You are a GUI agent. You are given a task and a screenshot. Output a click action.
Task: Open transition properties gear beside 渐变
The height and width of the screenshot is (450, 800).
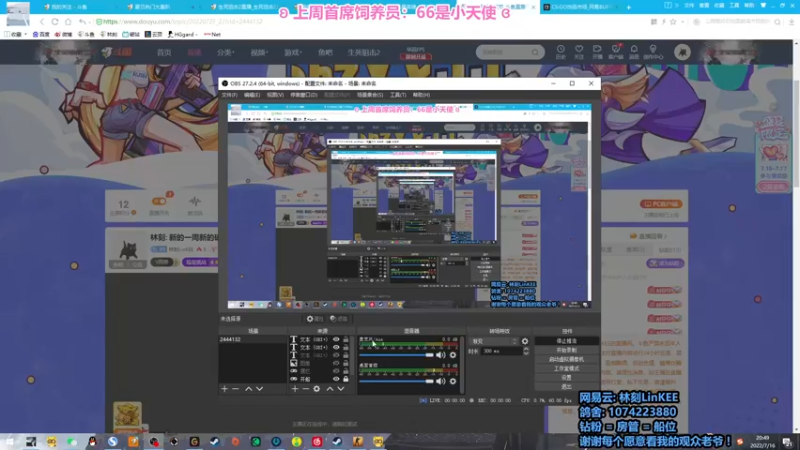point(525,341)
